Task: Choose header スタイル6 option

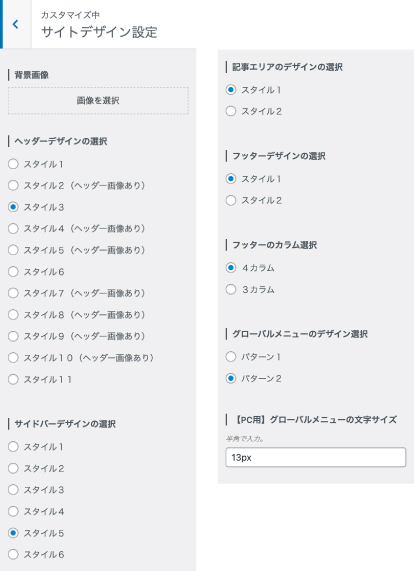Action: click(13, 271)
